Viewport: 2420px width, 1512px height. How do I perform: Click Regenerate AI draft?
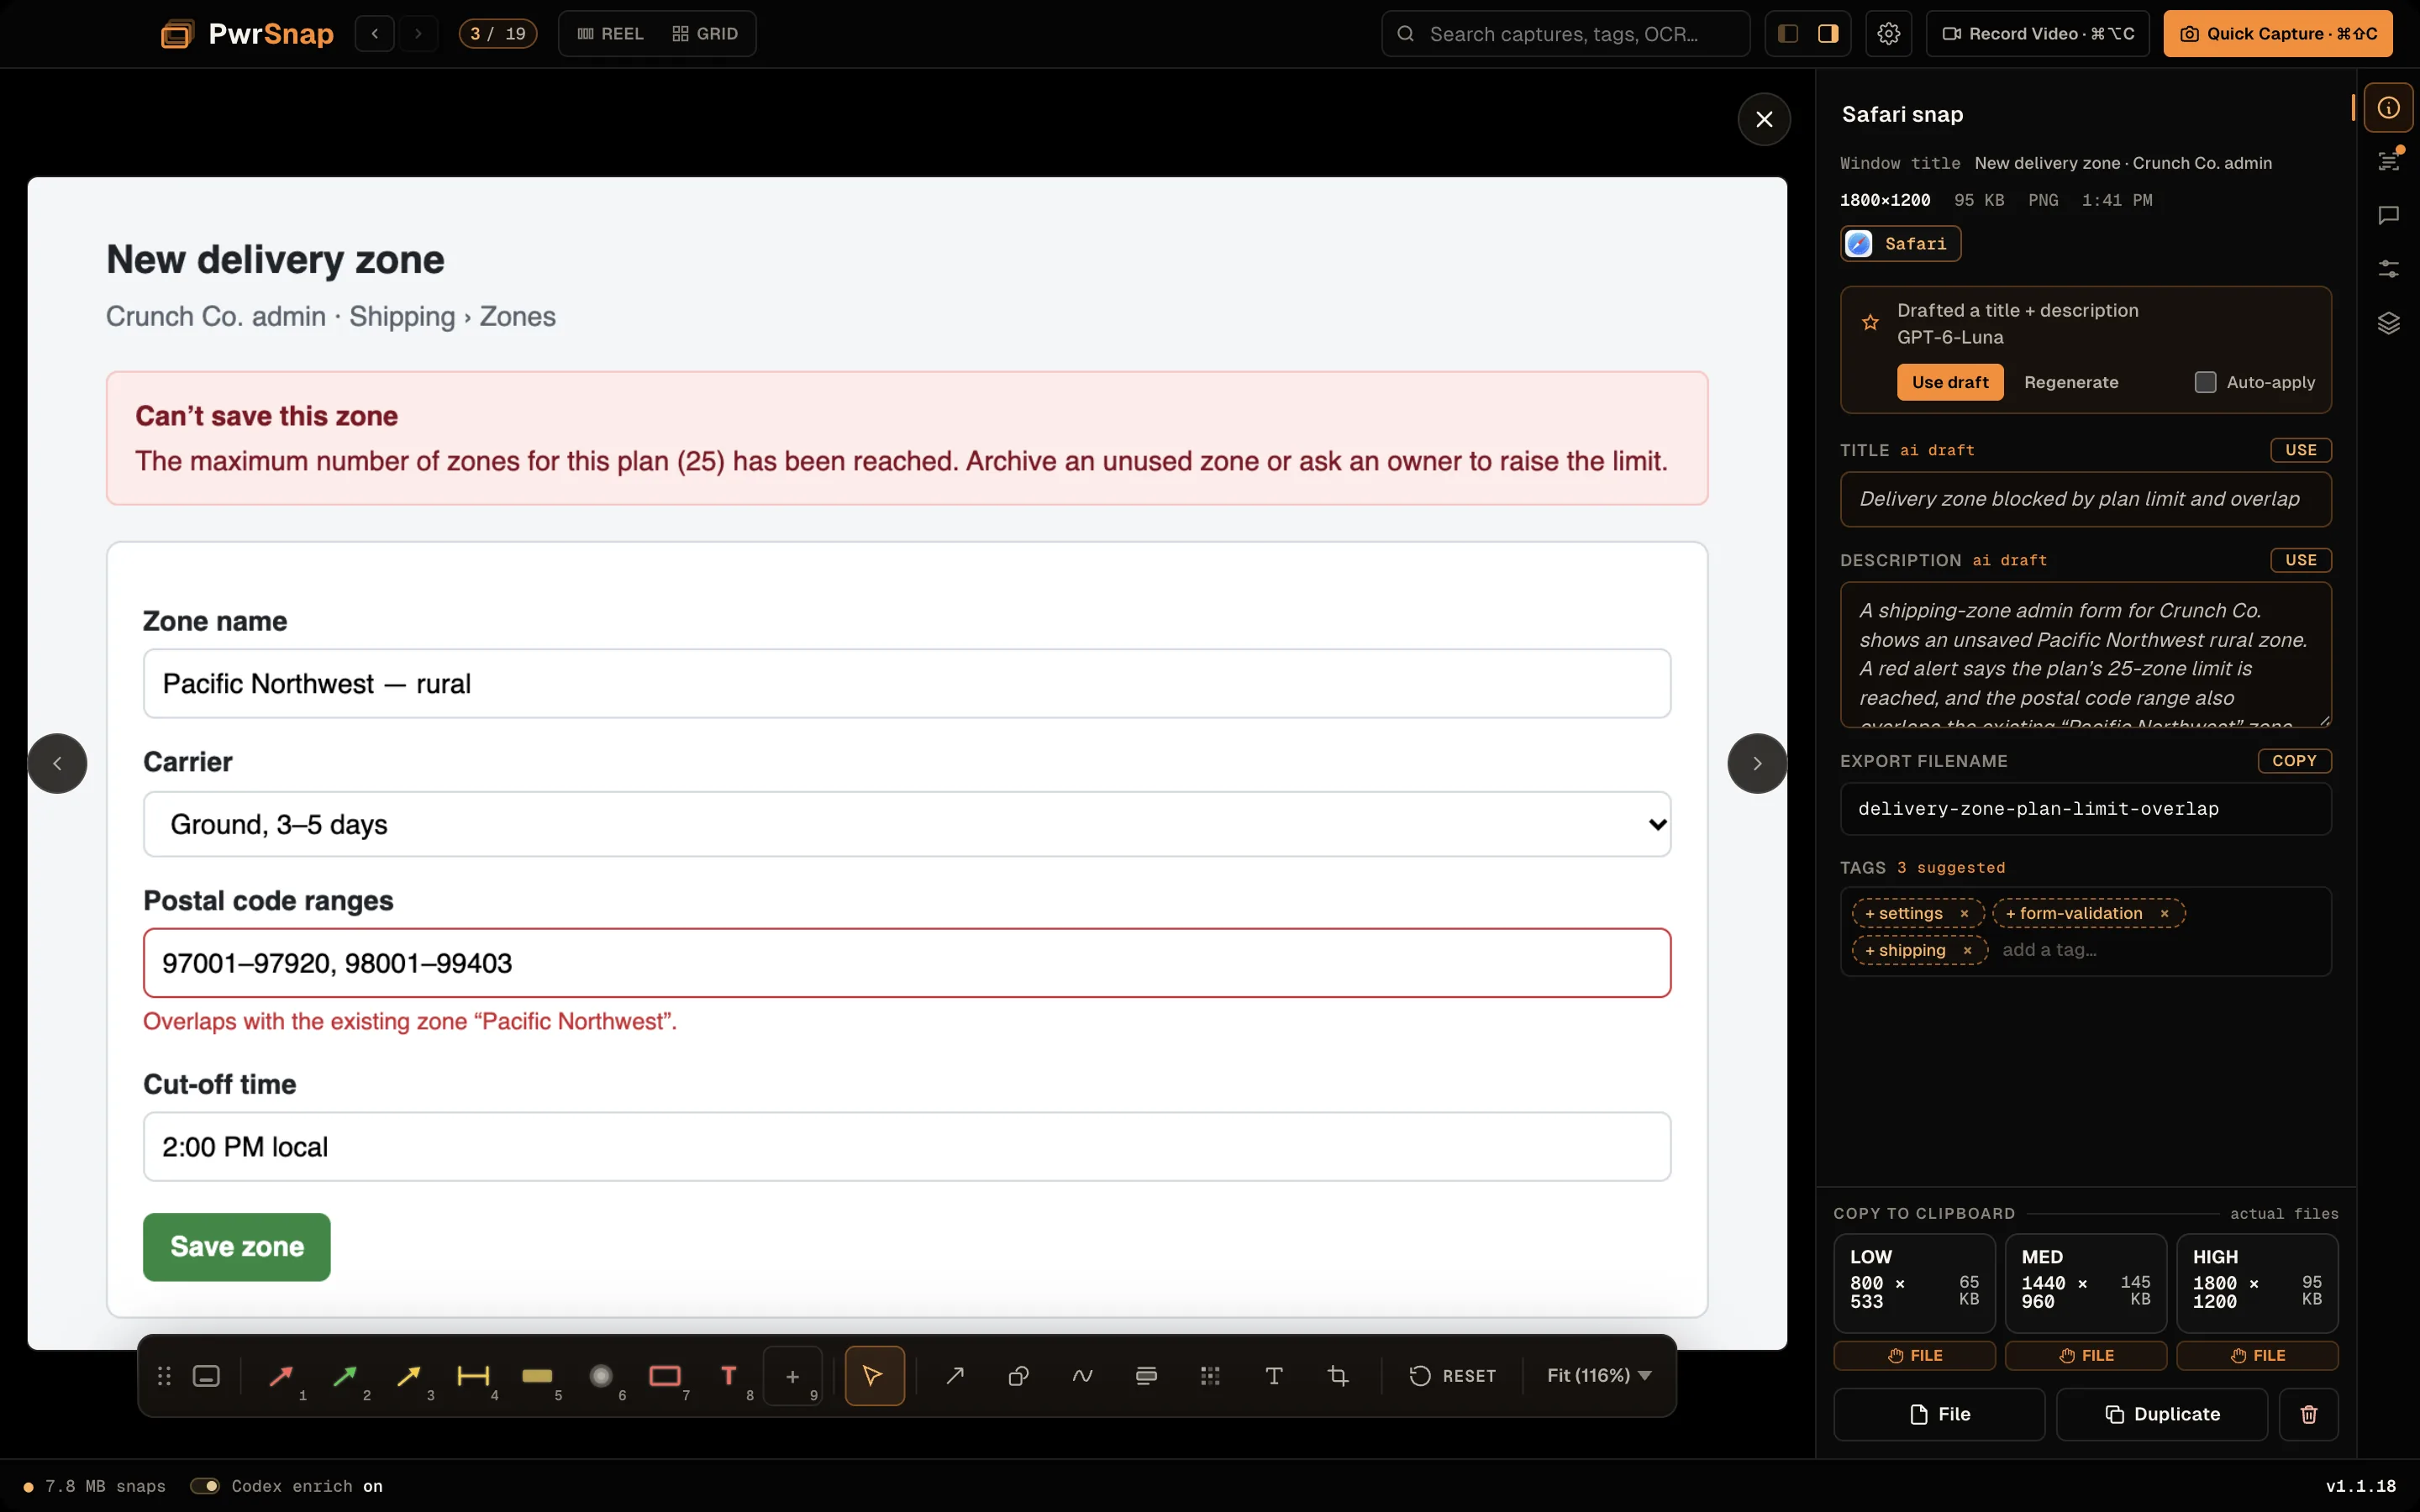tap(2071, 382)
